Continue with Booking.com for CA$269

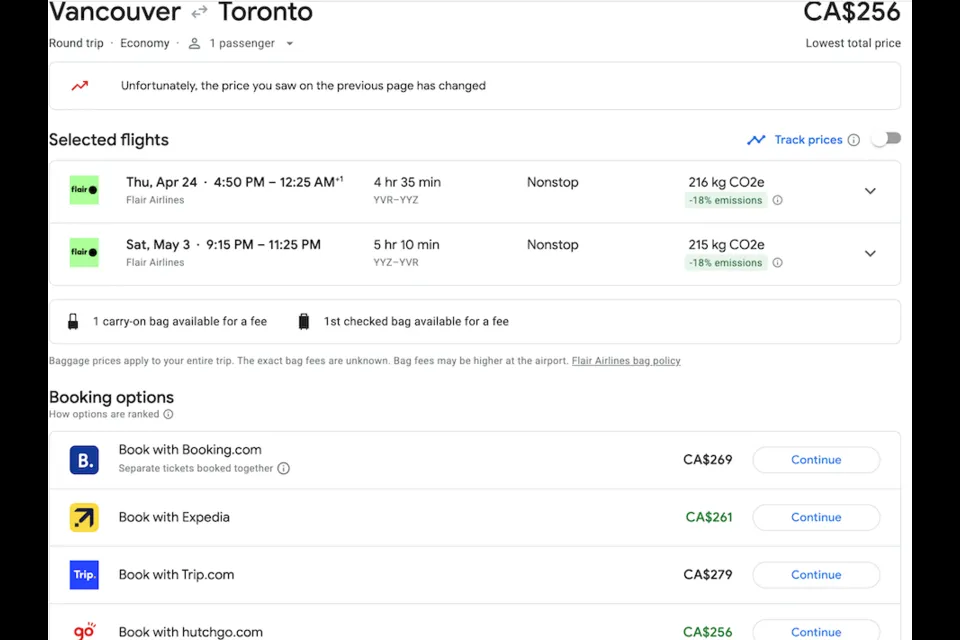[815, 460]
